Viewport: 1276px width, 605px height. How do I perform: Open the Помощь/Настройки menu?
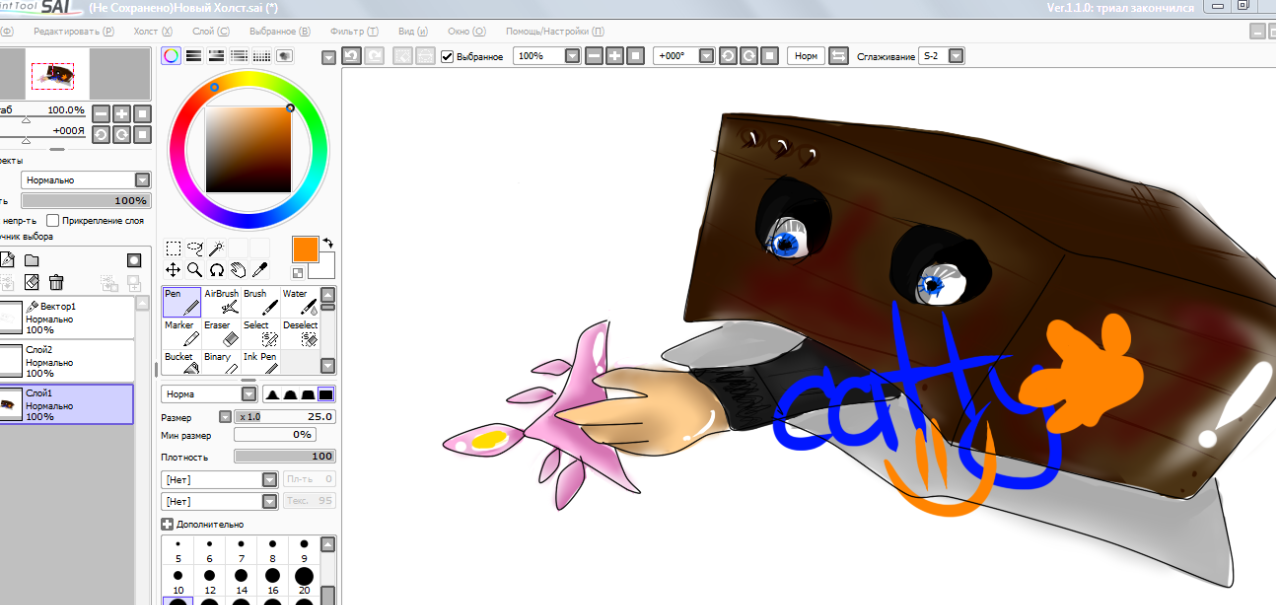tap(554, 32)
